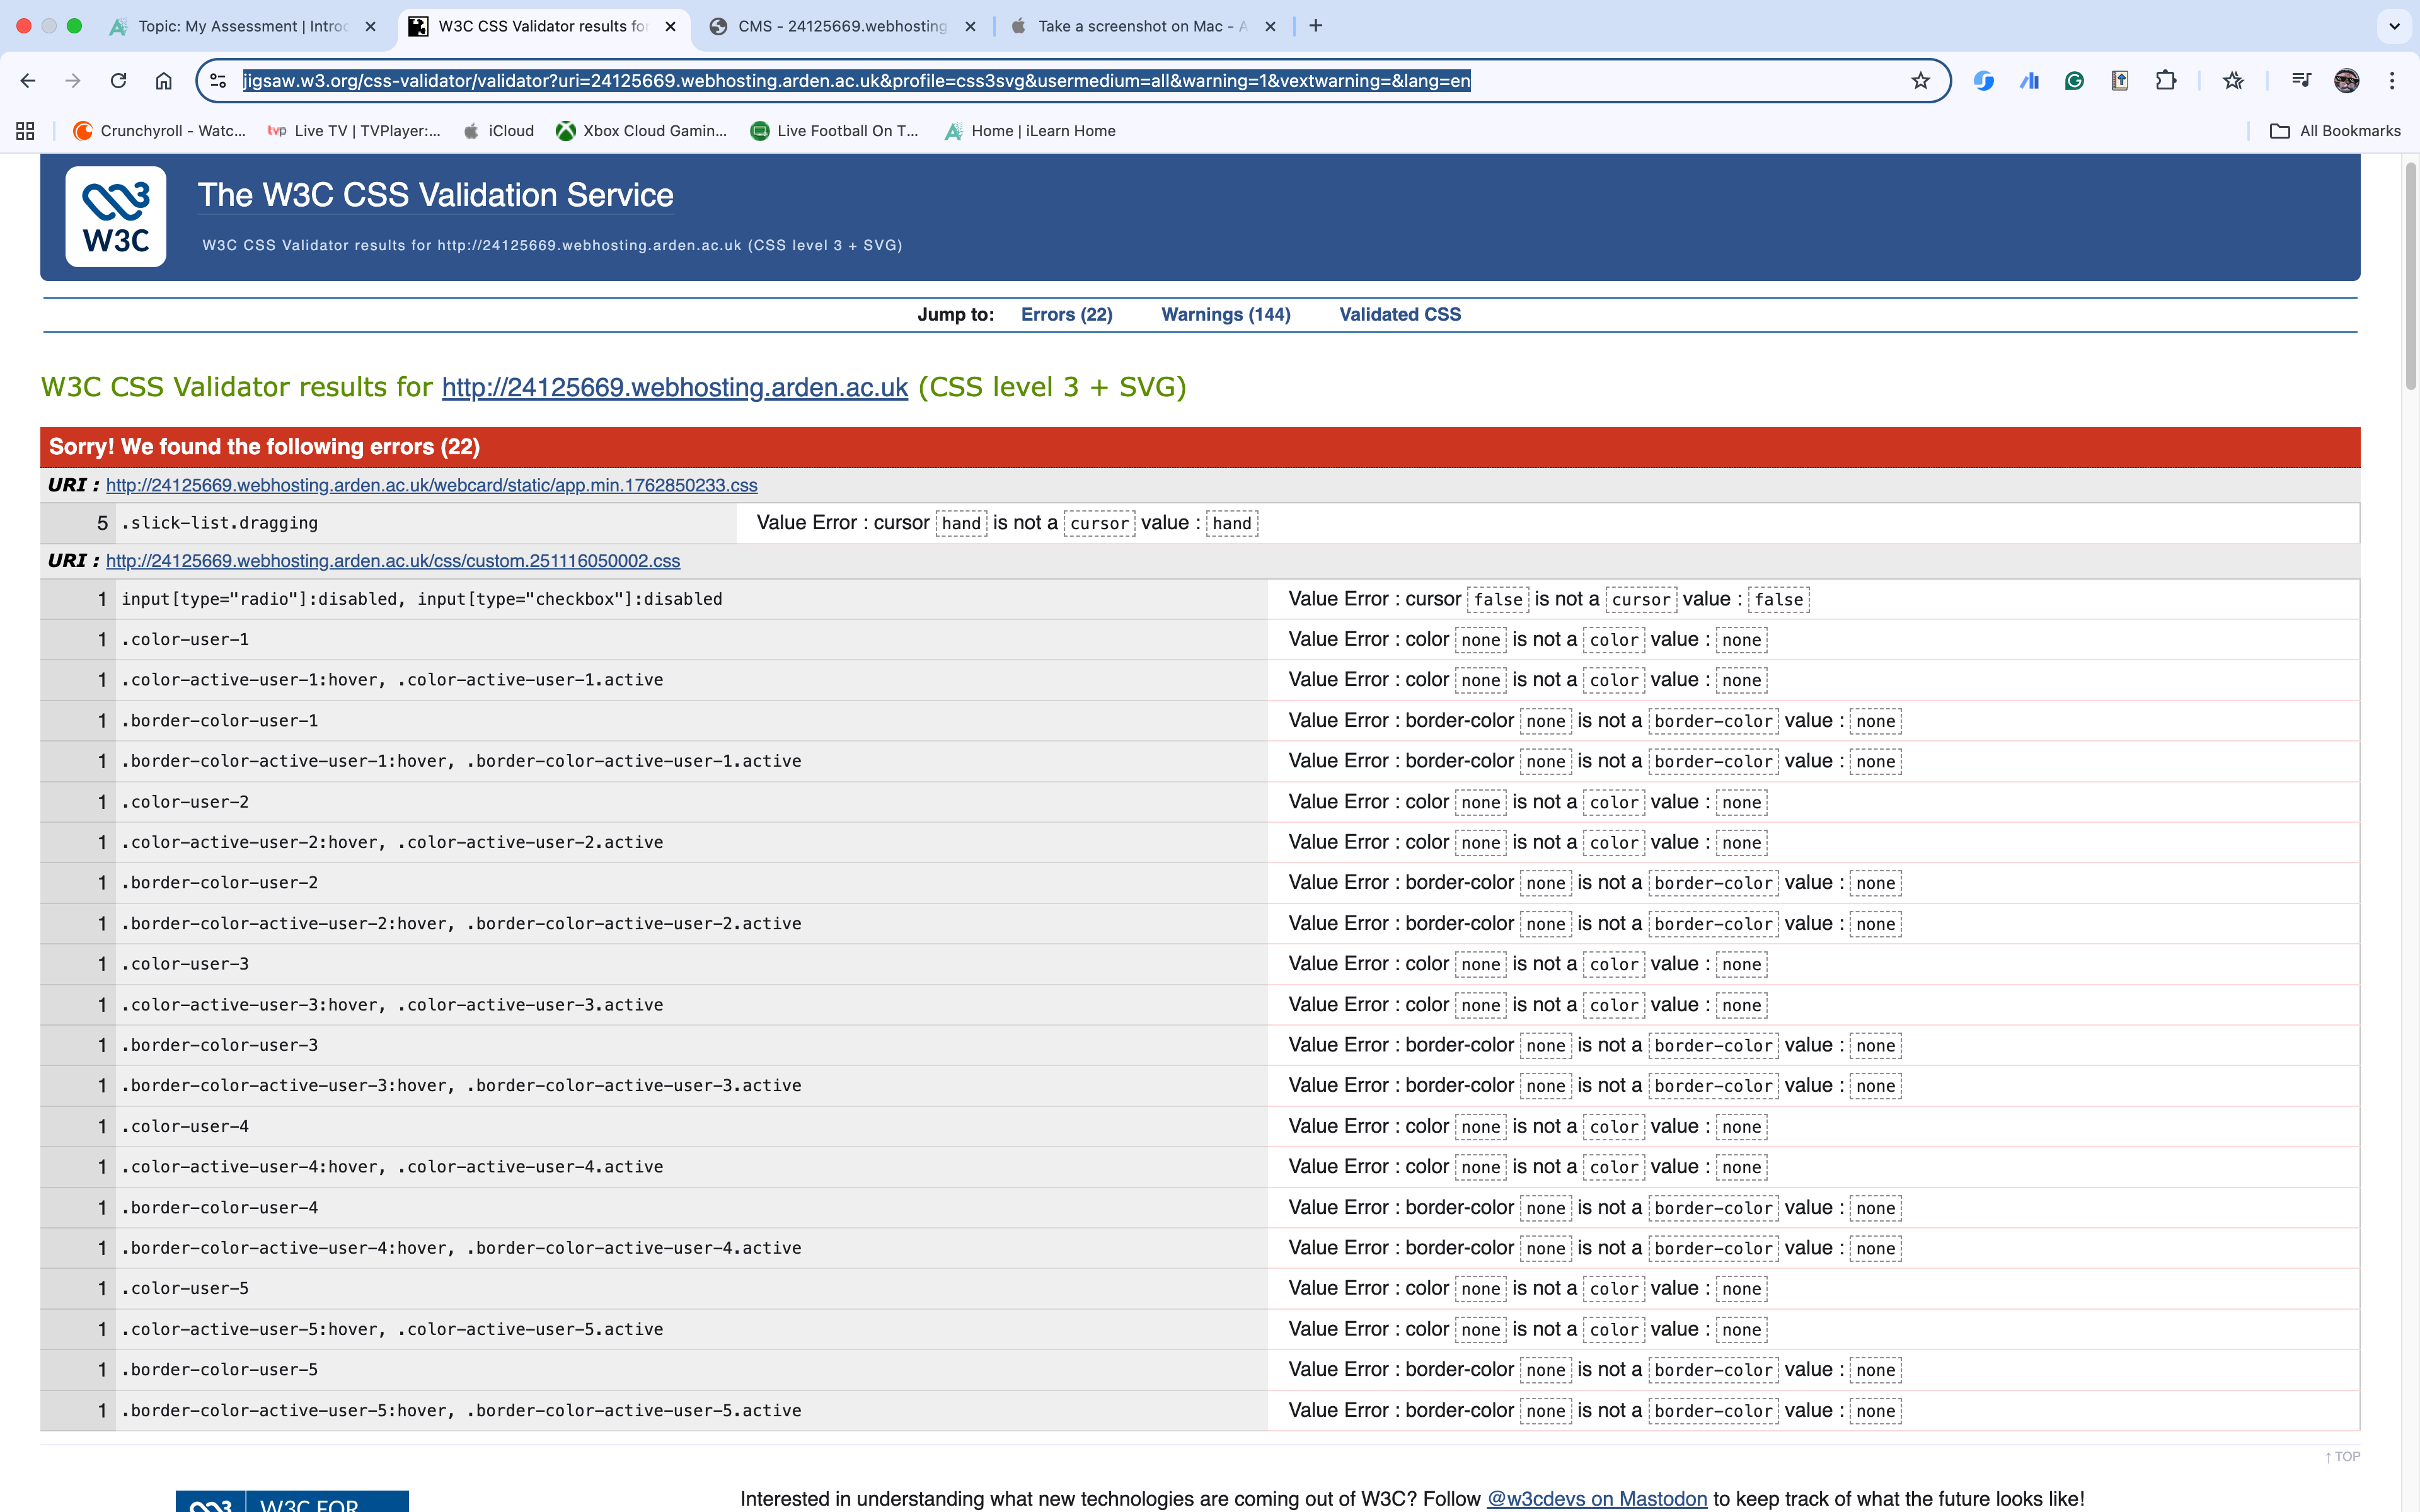Image resolution: width=2420 pixels, height=1512 pixels.
Task: Open the media controls icon in toolbar
Action: [x=2301, y=80]
